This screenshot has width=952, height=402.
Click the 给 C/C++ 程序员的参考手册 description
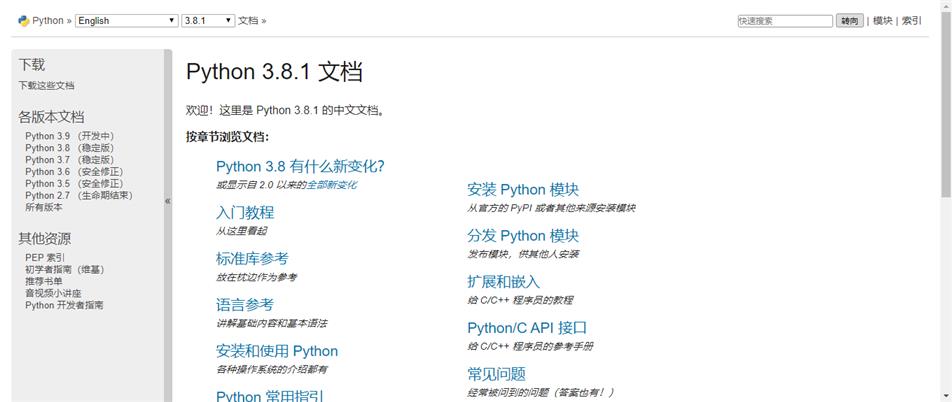[530, 346]
